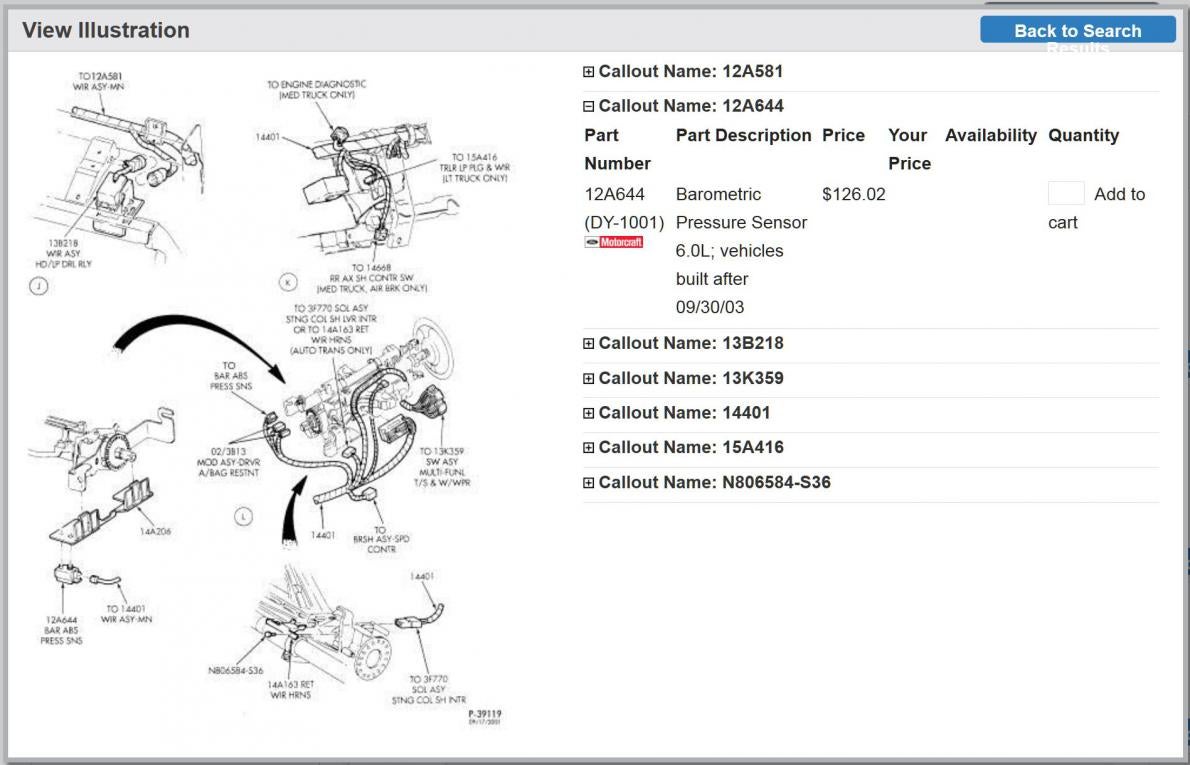Click the (DY-1001) part code
Image resolution: width=1190 pixels, height=765 pixels.
pyautogui.click(x=625, y=223)
